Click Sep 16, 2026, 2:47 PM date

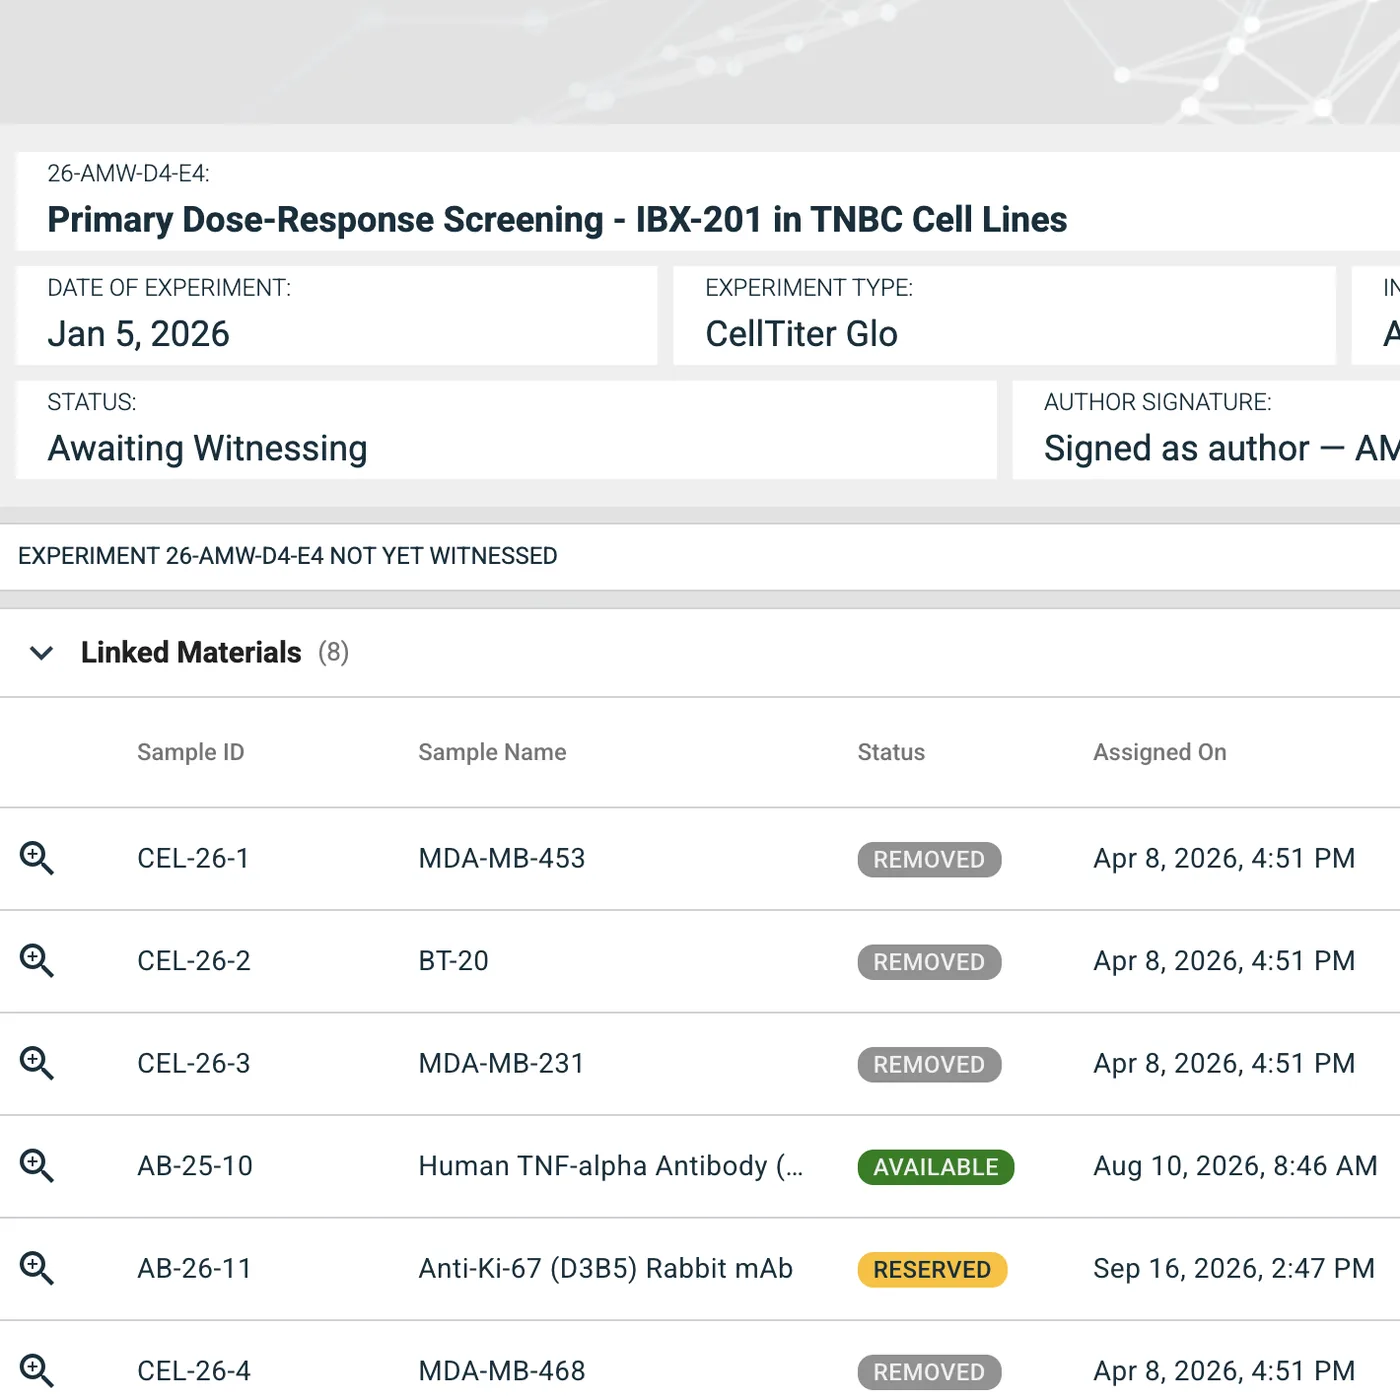coord(1234,1268)
